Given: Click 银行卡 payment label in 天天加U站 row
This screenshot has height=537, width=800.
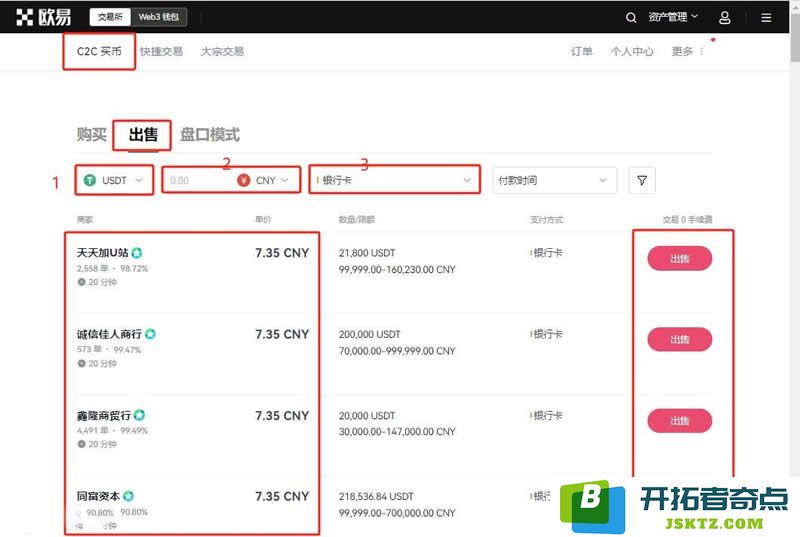Looking at the screenshot, I should tap(547, 252).
